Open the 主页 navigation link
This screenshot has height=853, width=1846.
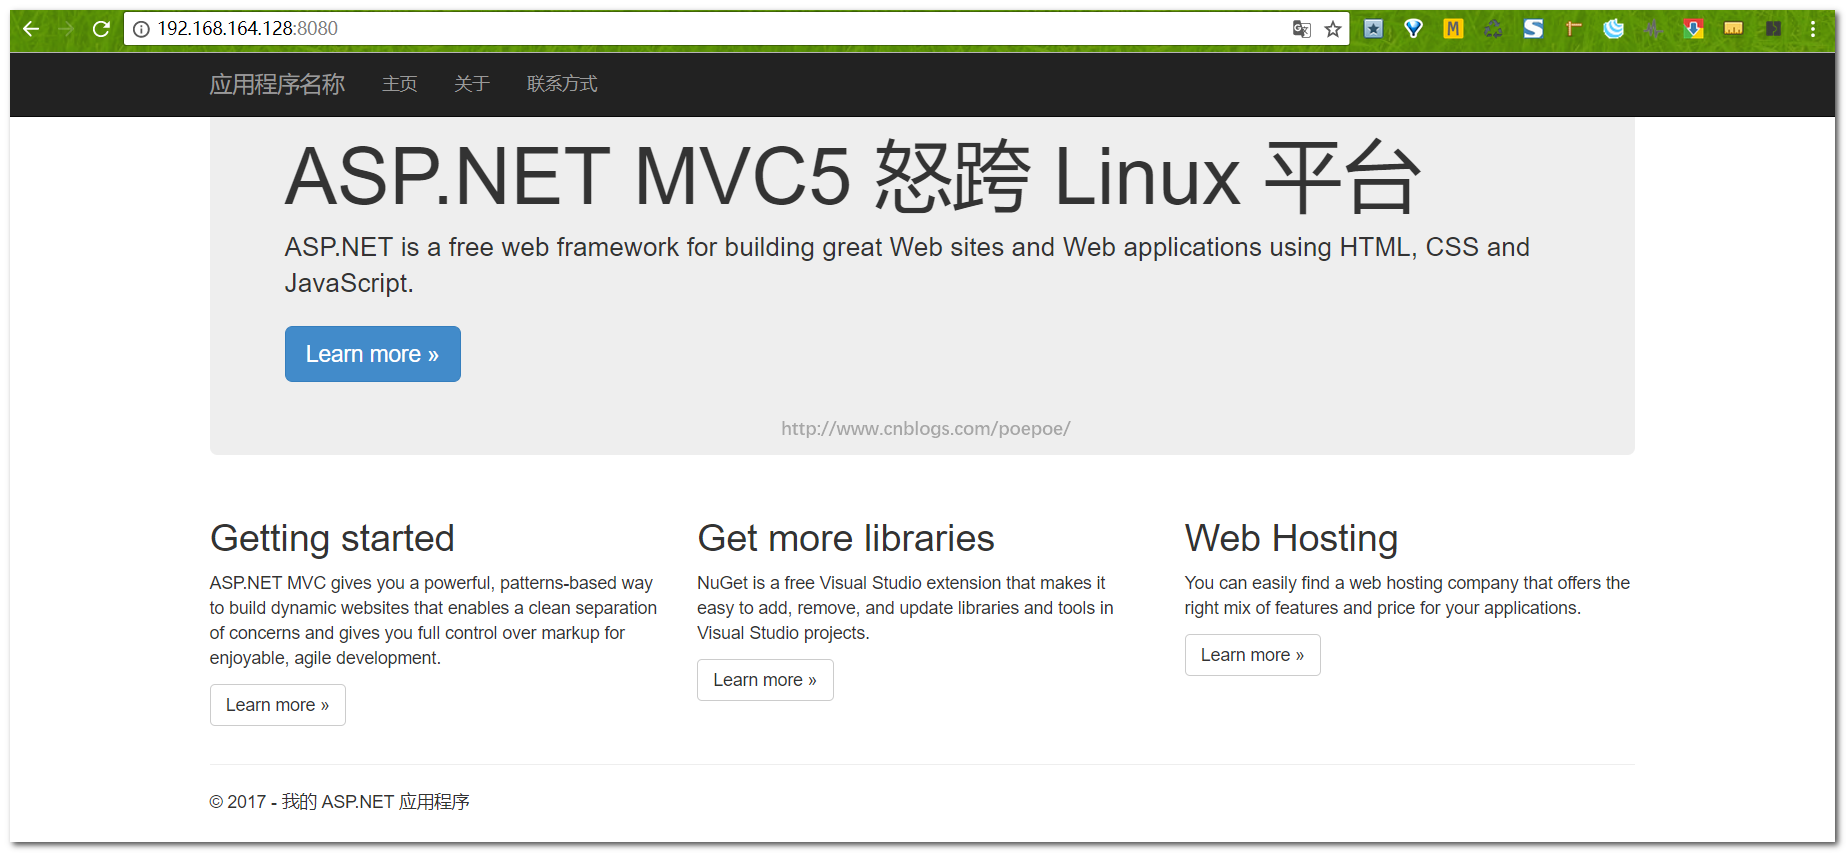click(399, 84)
